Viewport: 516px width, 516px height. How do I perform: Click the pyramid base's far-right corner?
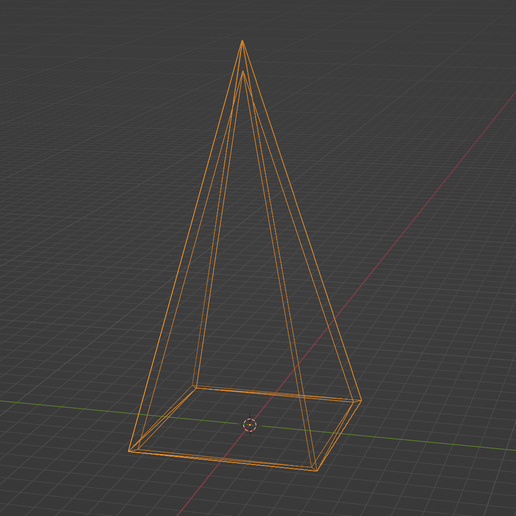point(361,400)
